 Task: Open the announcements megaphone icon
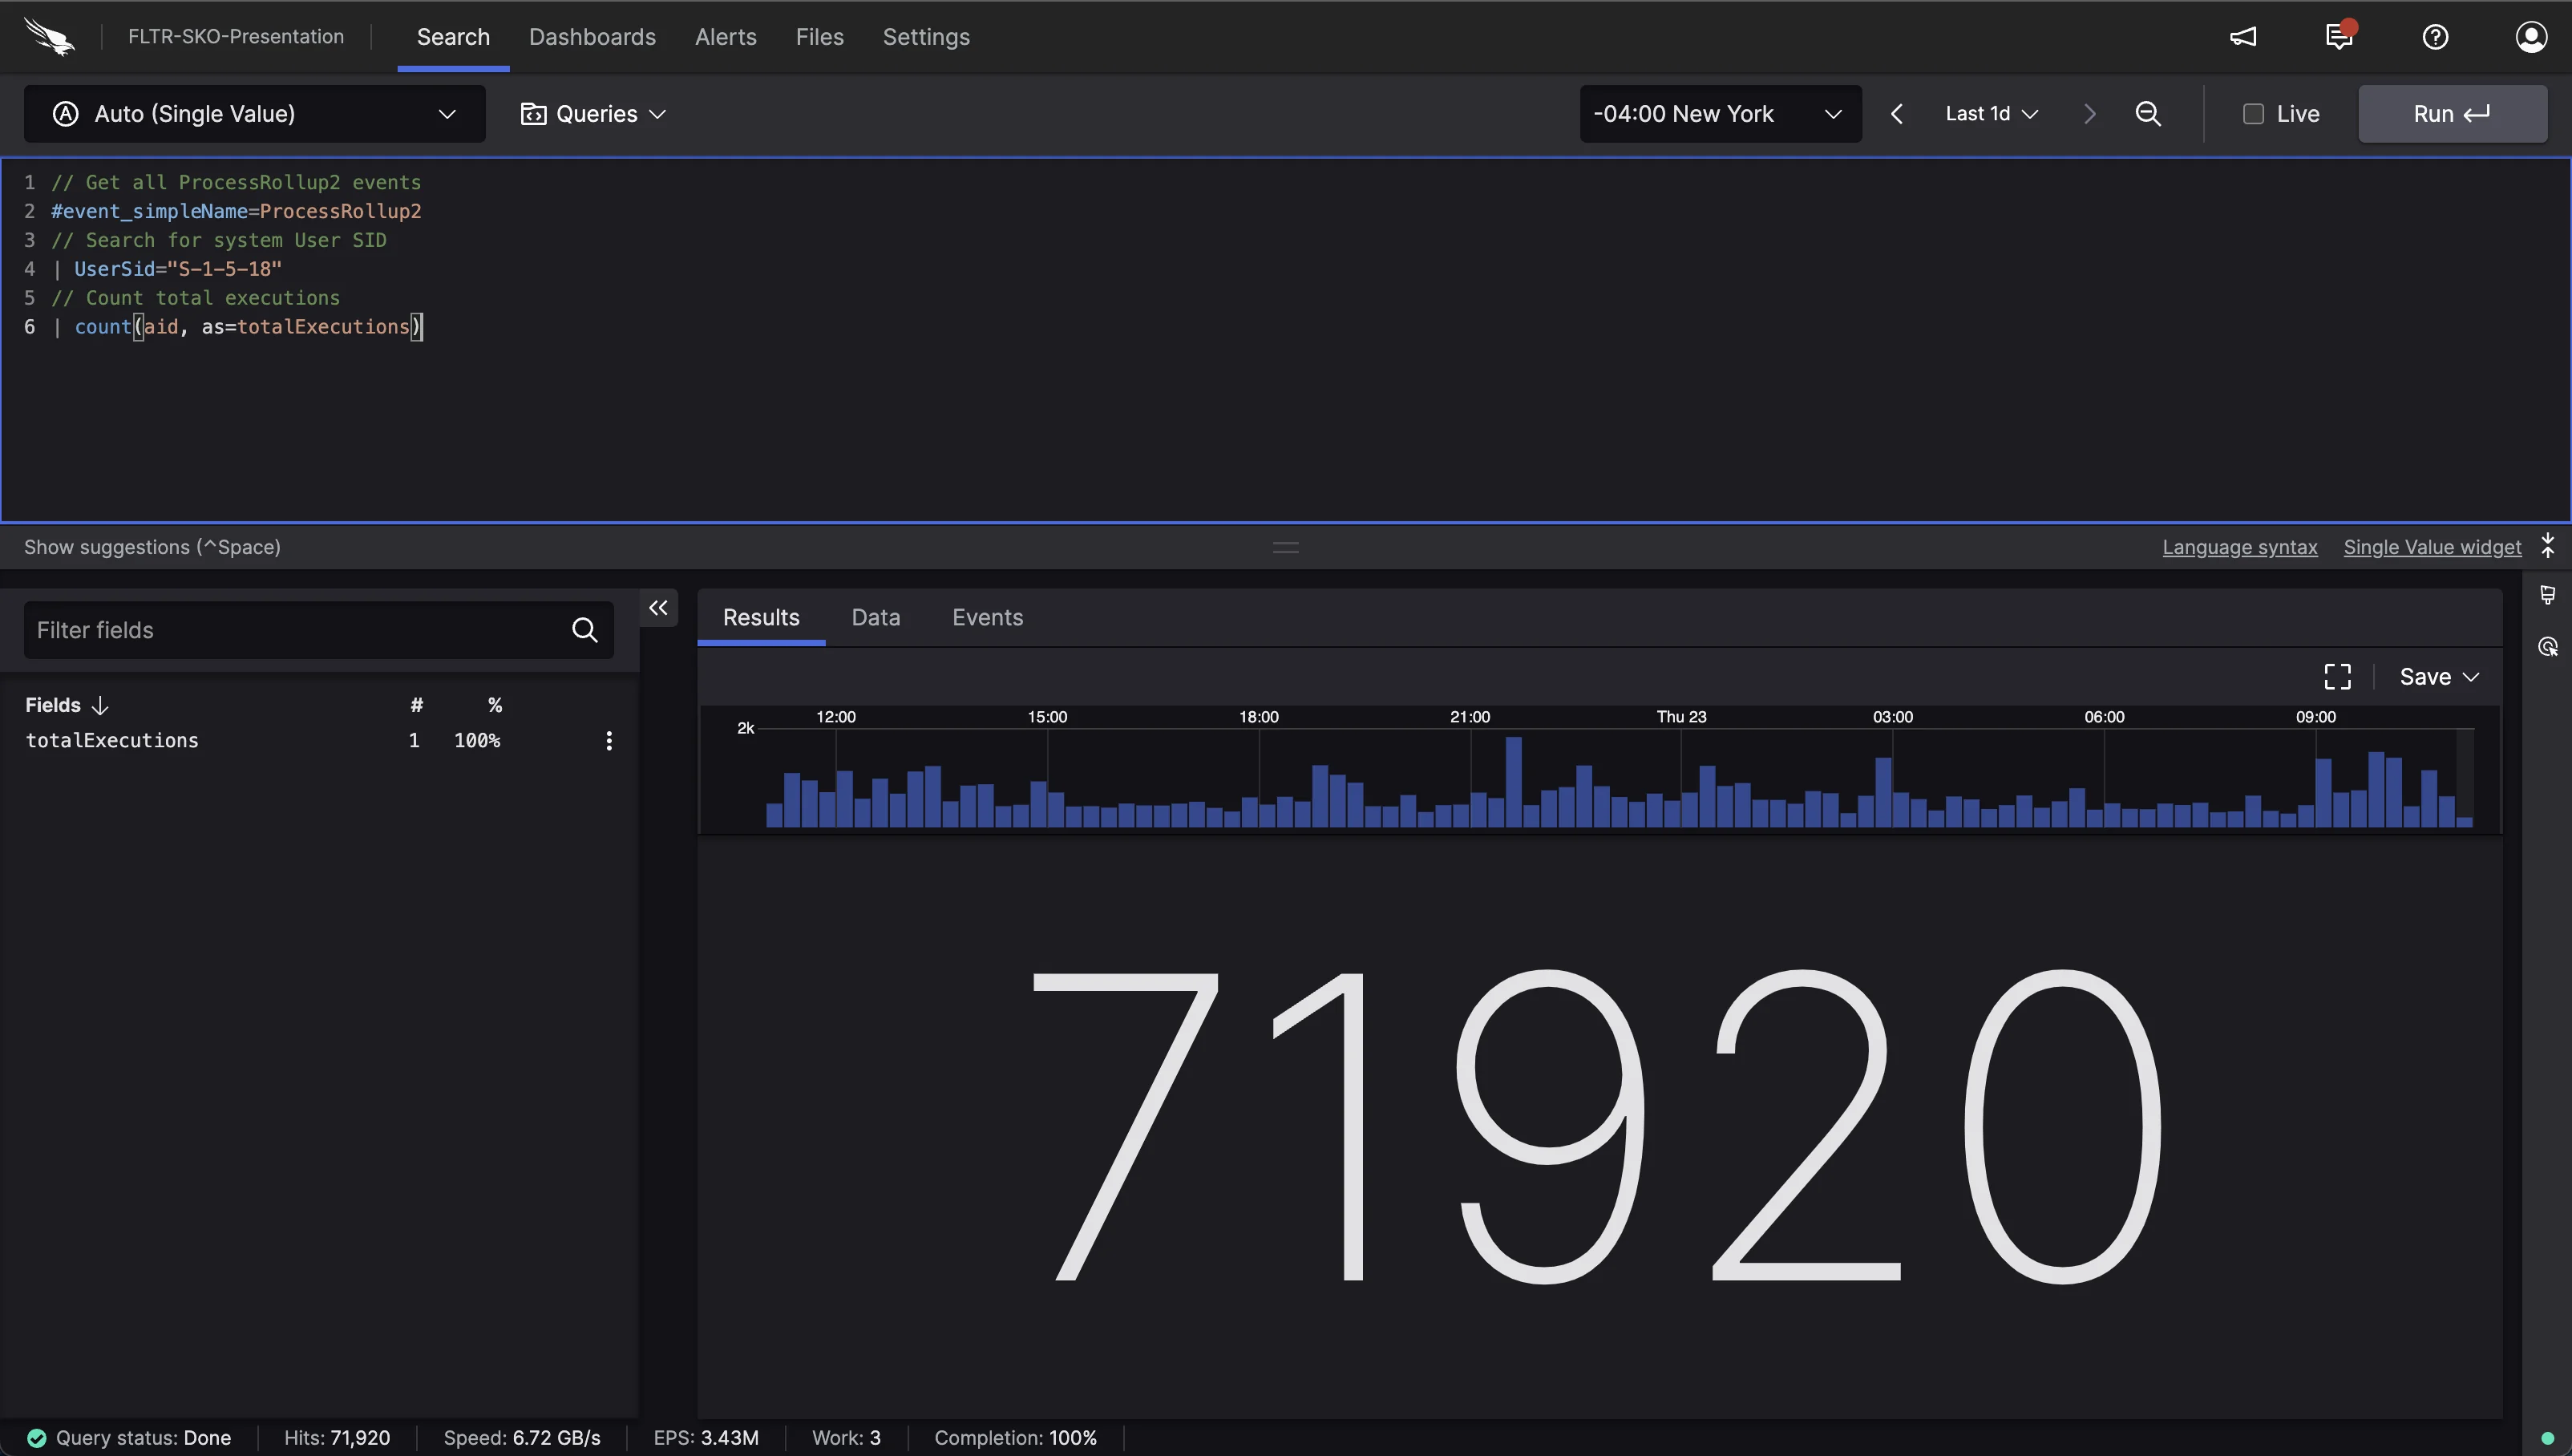[2243, 37]
